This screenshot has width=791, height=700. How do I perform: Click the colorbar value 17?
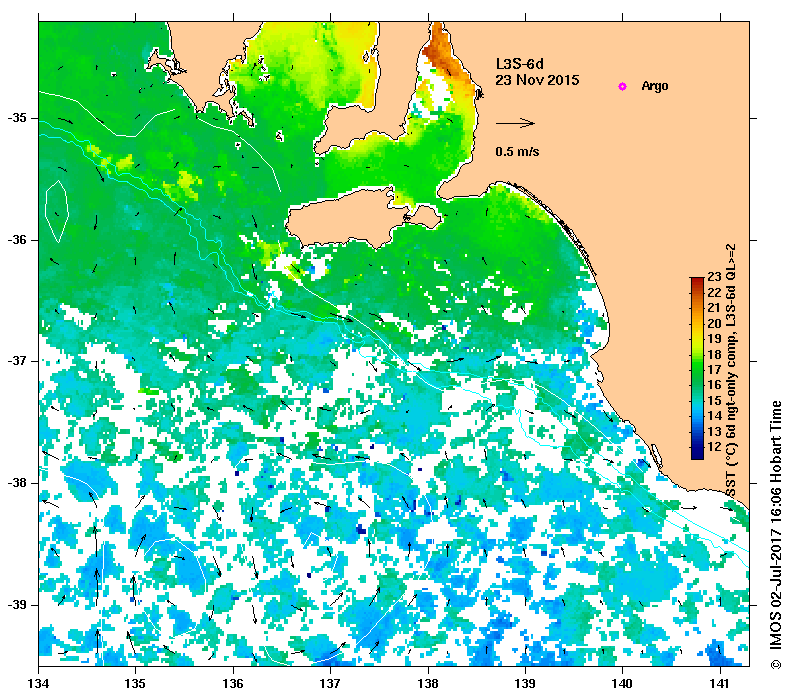pos(714,370)
